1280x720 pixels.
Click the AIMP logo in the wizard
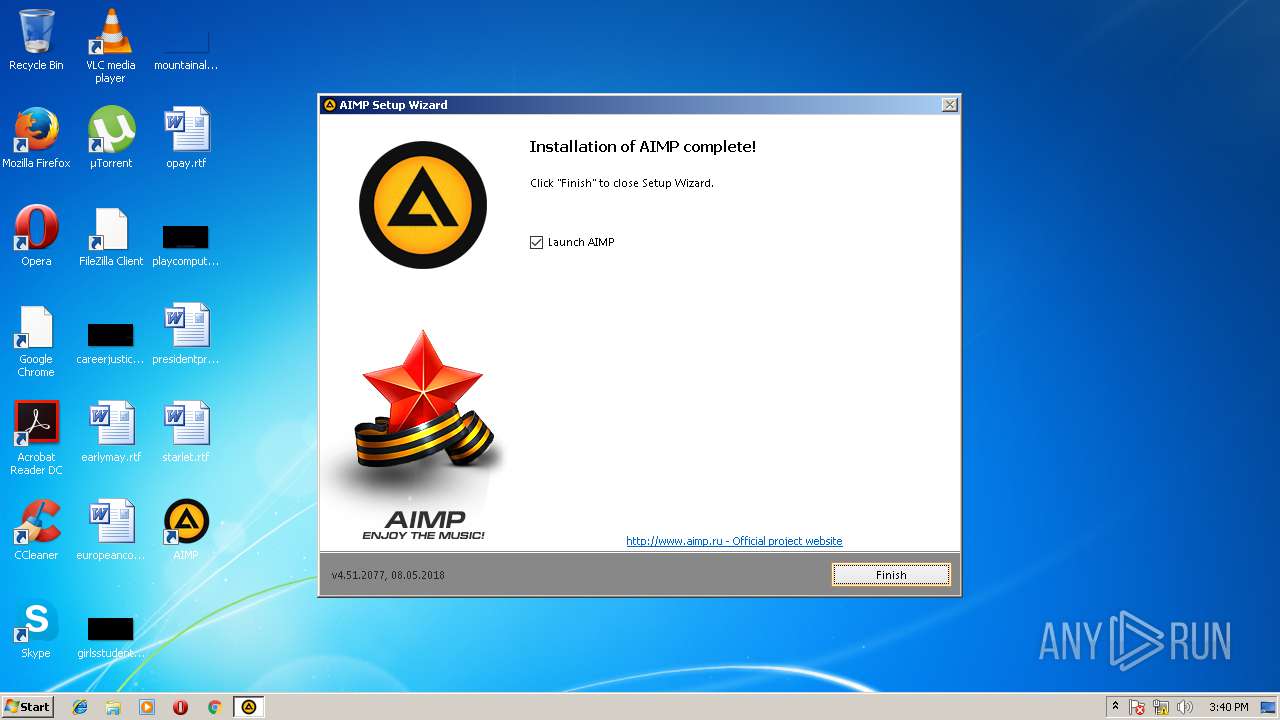(x=423, y=205)
